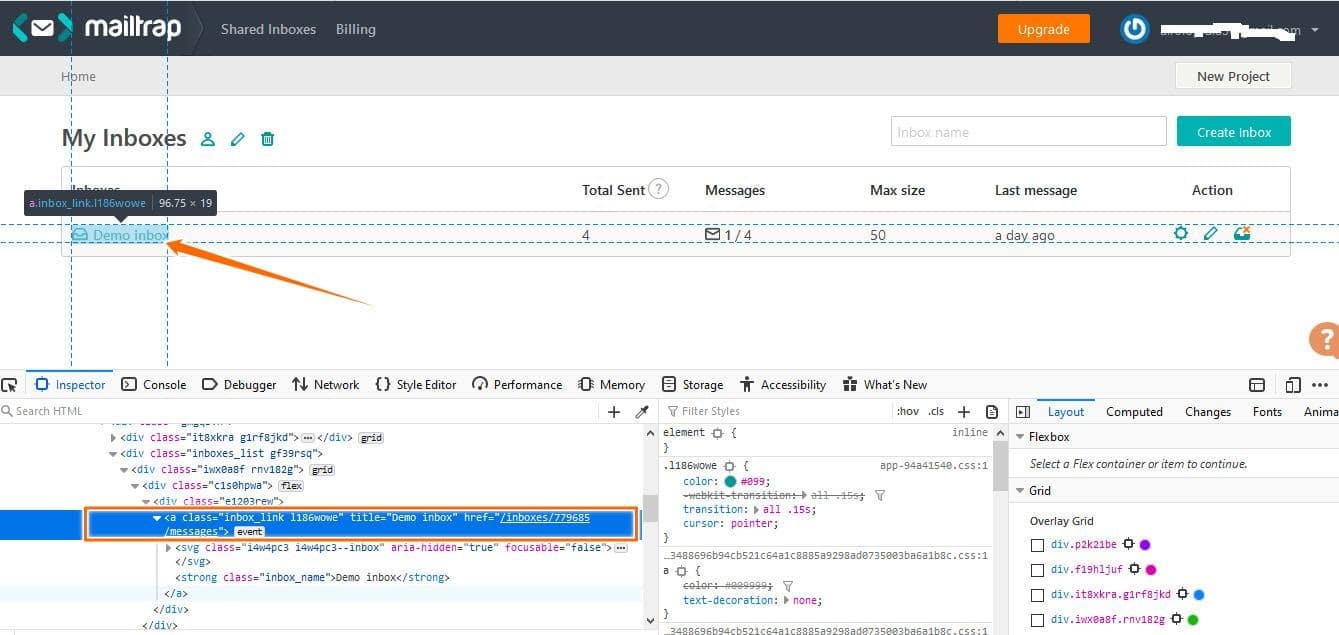Click the pencil icon beside My Inboxes
The height and width of the screenshot is (635, 1339).
[237, 139]
